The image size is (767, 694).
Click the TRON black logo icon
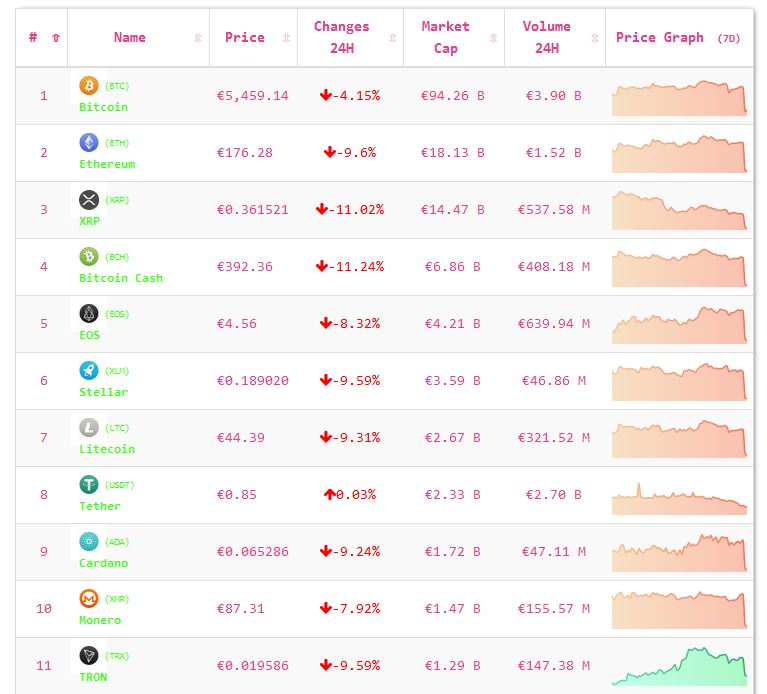pyautogui.click(x=89, y=656)
